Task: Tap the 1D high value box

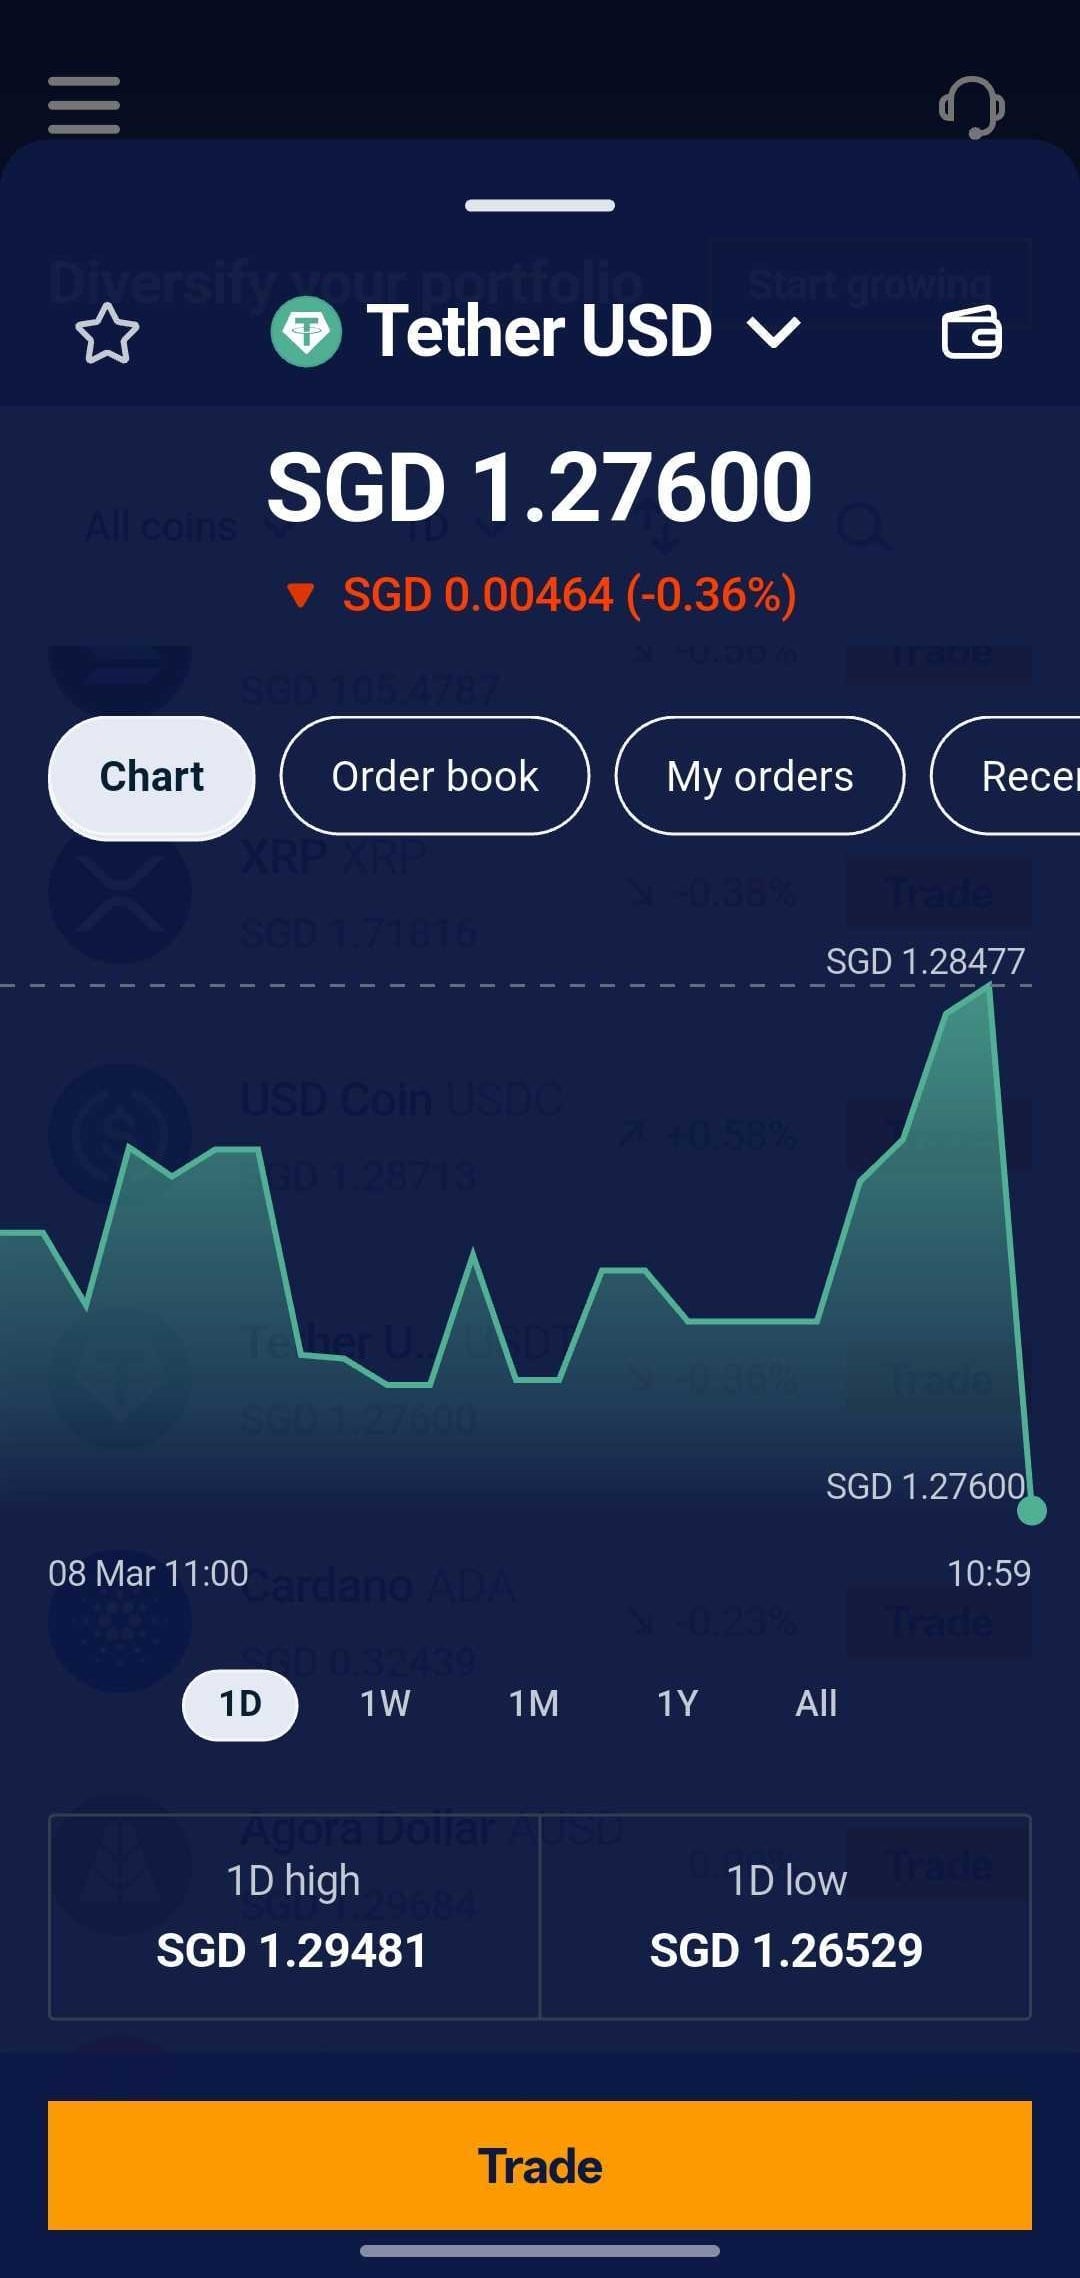Action: [294, 1916]
